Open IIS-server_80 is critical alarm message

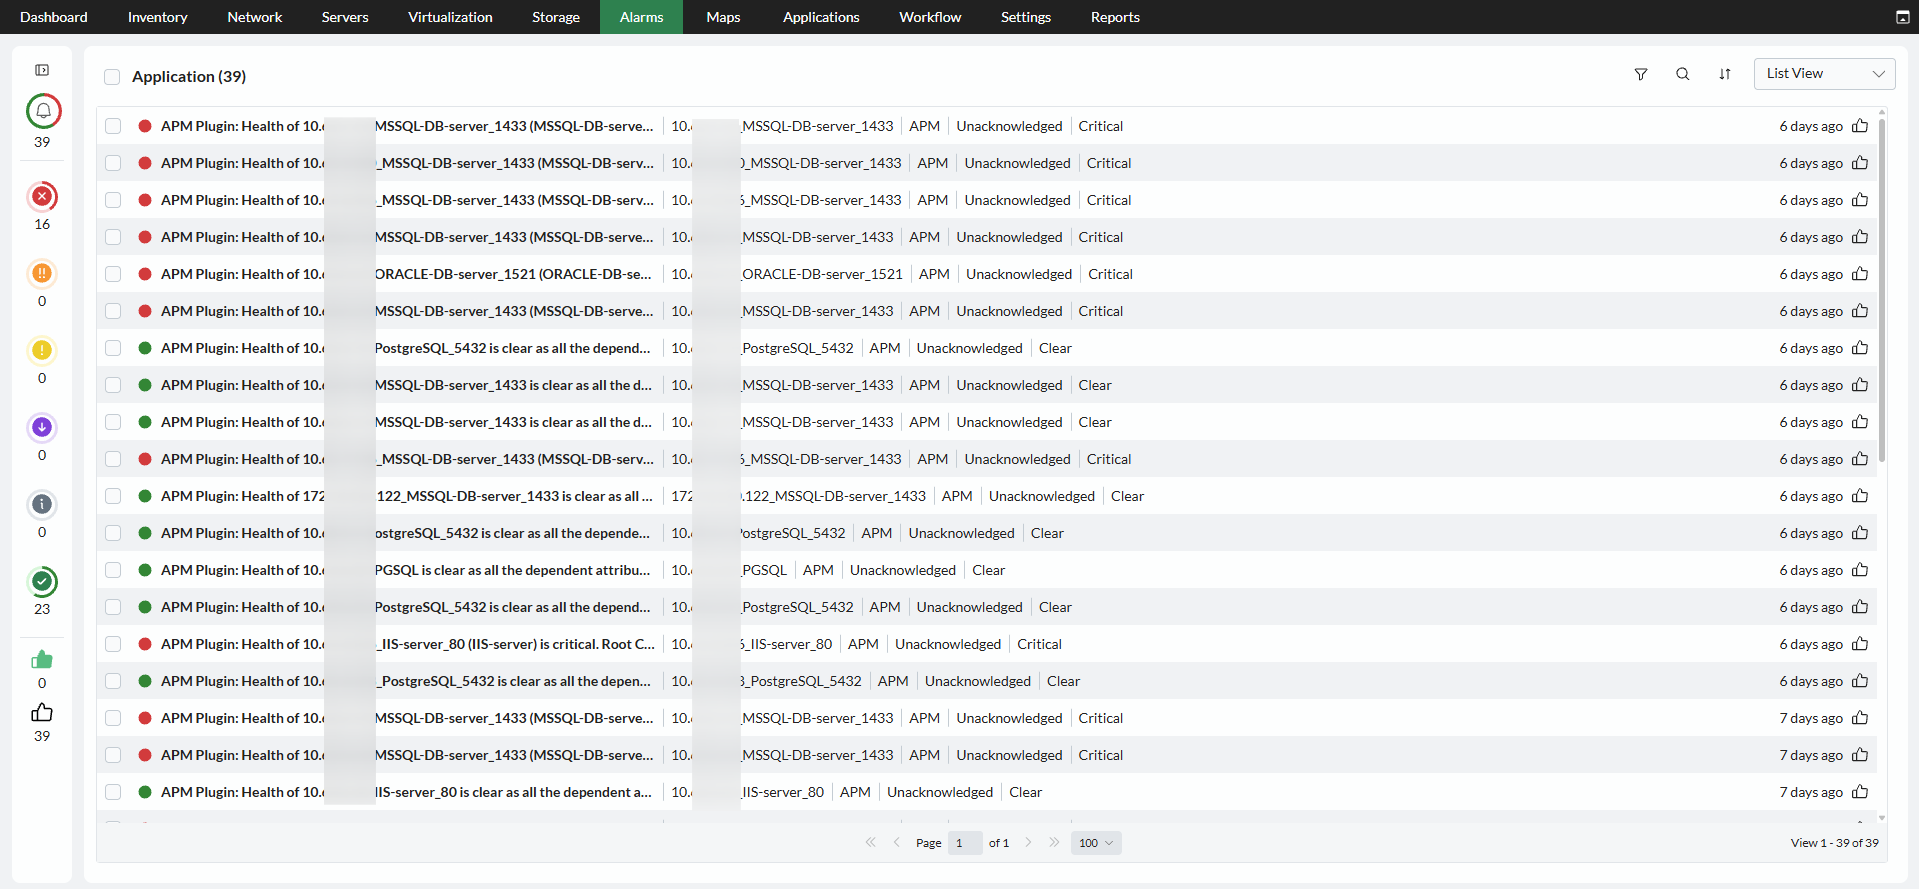pyautogui.click(x=408, y=644)
